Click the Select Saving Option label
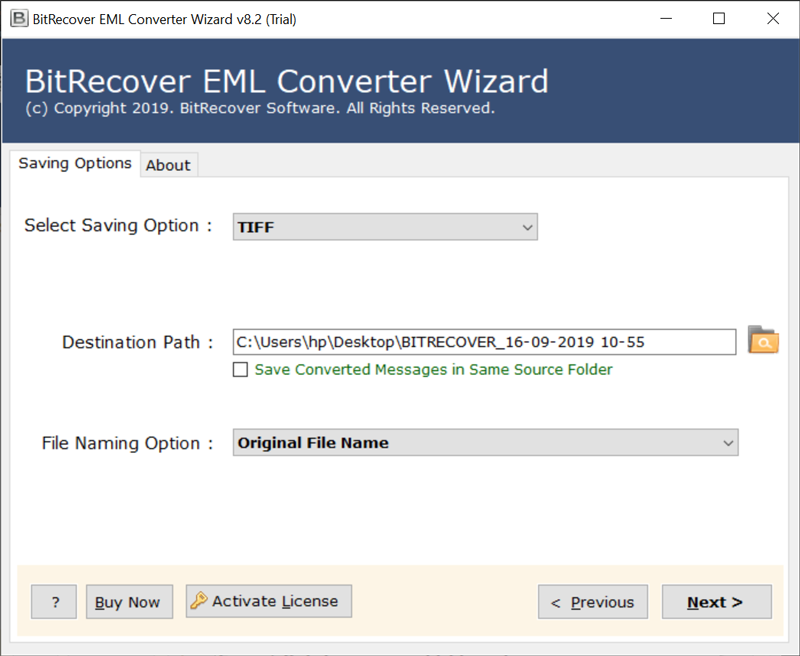This screenshot has height=656, width=800. [118, 225]
